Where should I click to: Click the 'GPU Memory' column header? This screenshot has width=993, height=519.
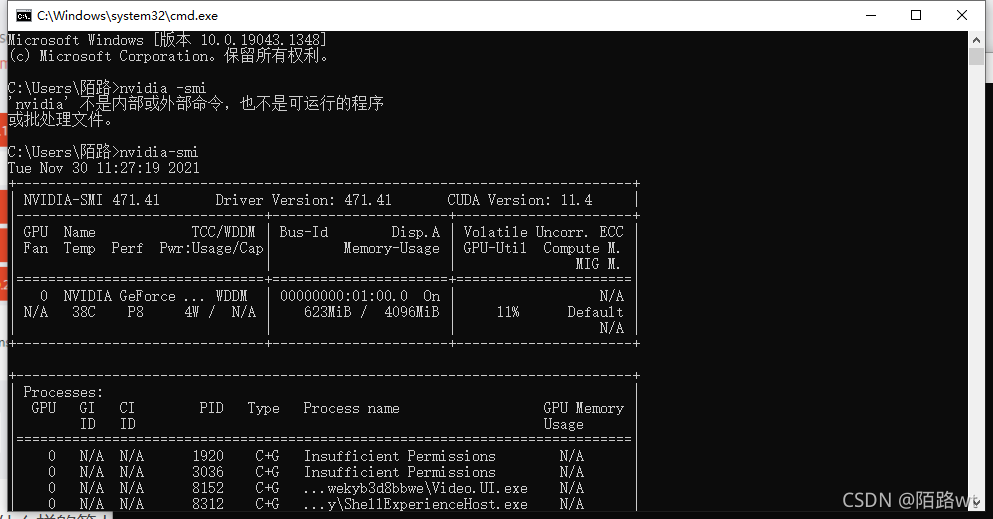[x=583, y=408]
